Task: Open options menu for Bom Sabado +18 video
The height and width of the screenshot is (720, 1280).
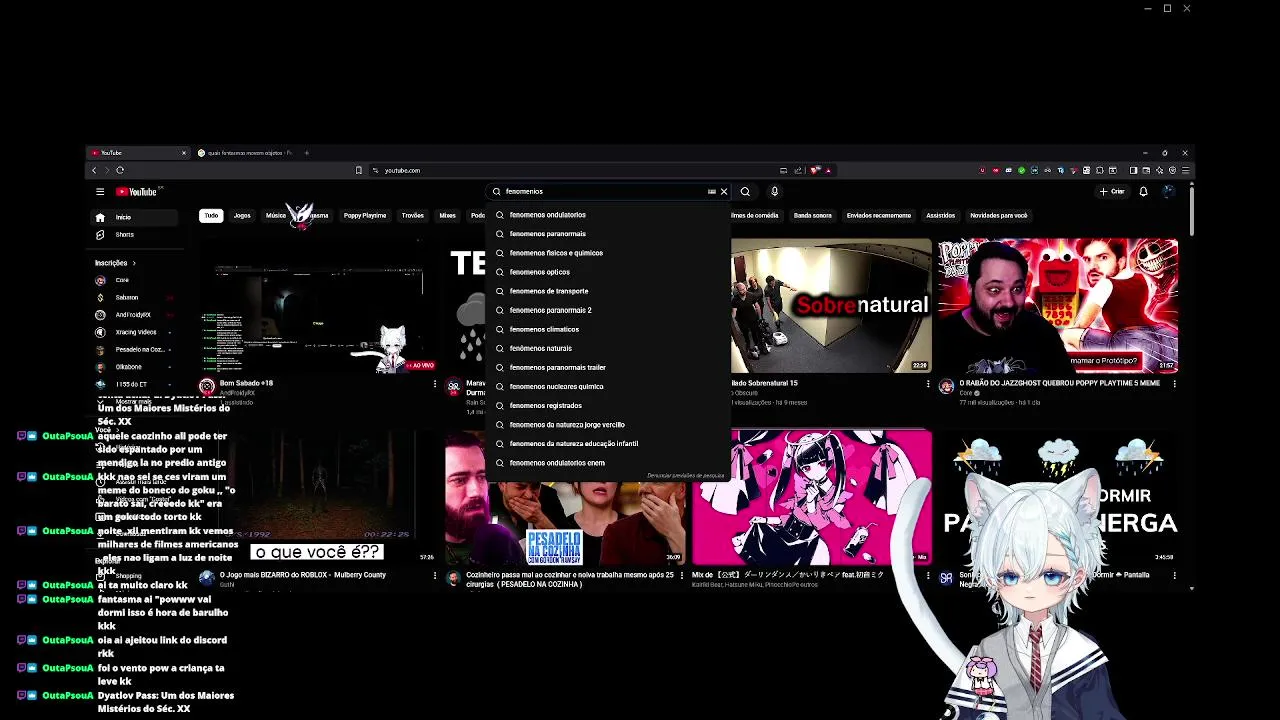Action: [435, 383]
